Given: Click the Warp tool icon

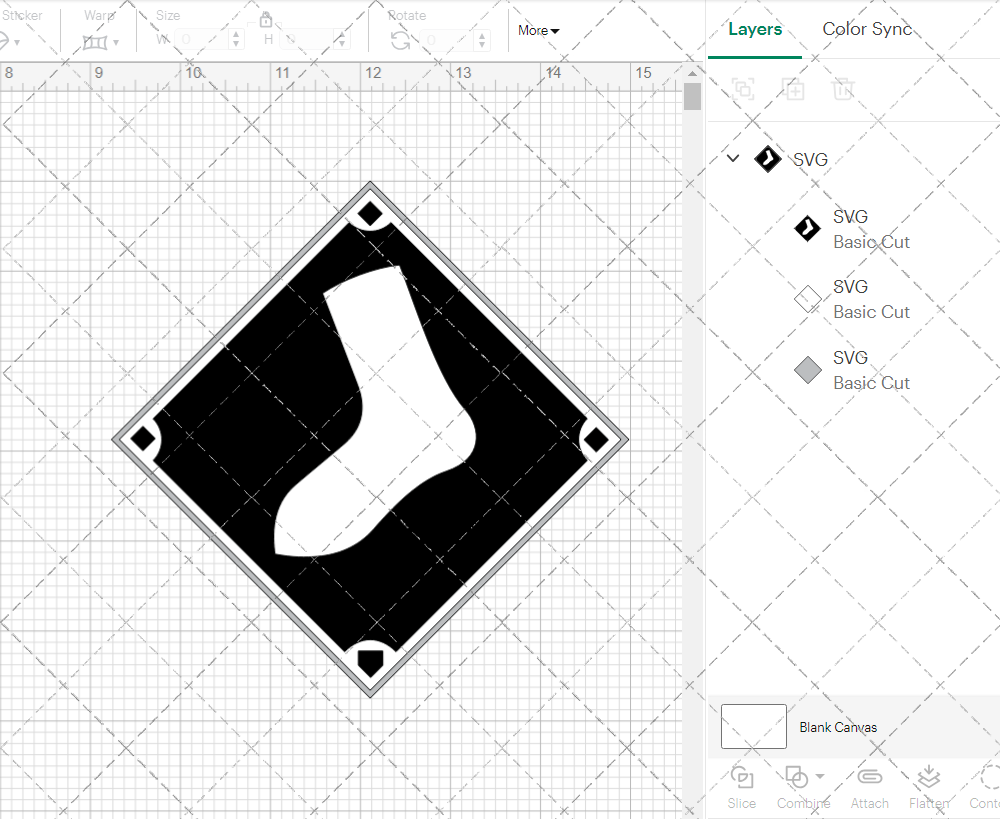Looking at the screenshot, I should pos(95,43).
